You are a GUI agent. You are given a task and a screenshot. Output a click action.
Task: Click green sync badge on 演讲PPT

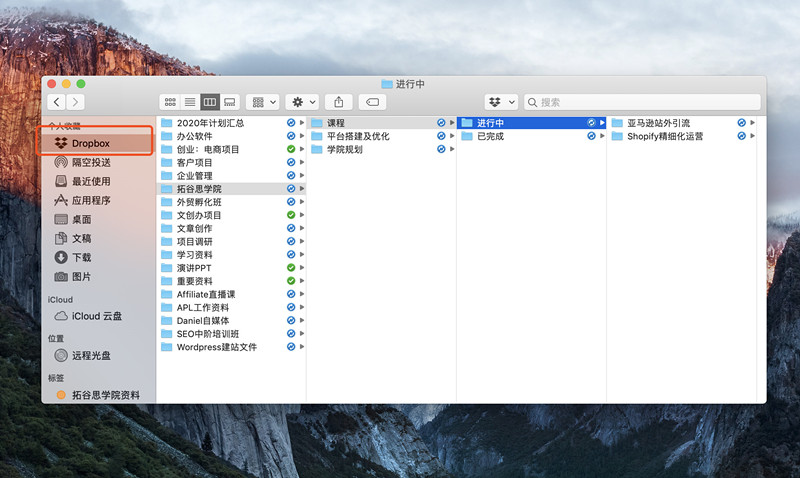[x=291, y=268]
